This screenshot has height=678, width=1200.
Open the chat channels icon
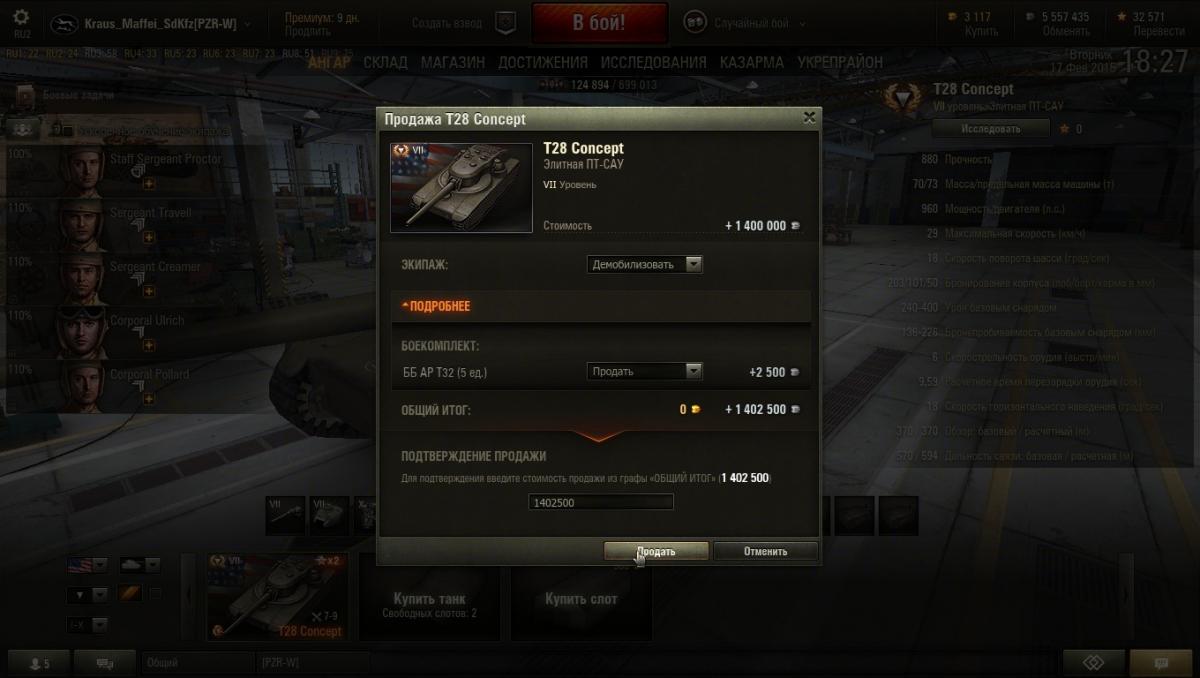pos(104,662)
